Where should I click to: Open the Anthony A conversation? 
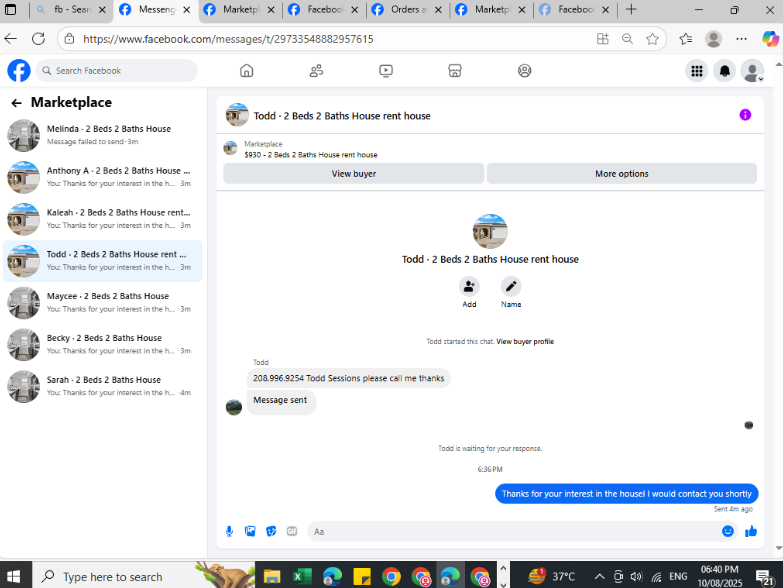coord(103,177)
